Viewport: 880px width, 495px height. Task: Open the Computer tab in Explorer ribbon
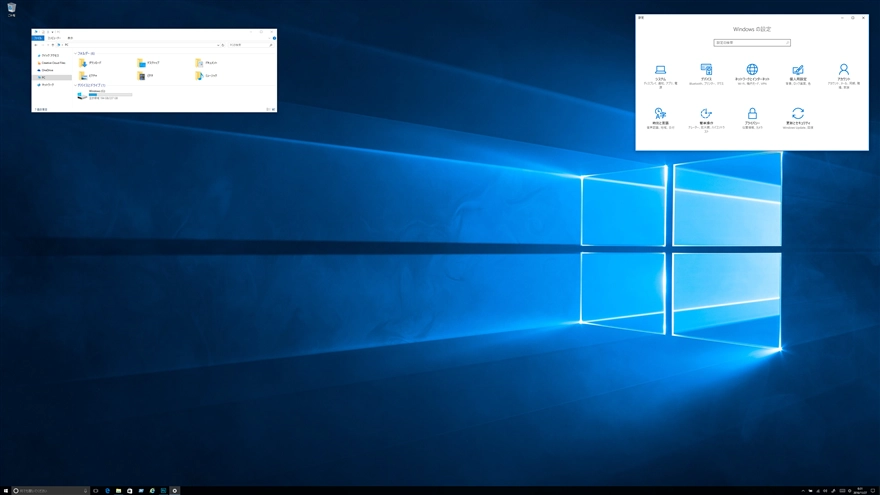(x=54, y=38)
